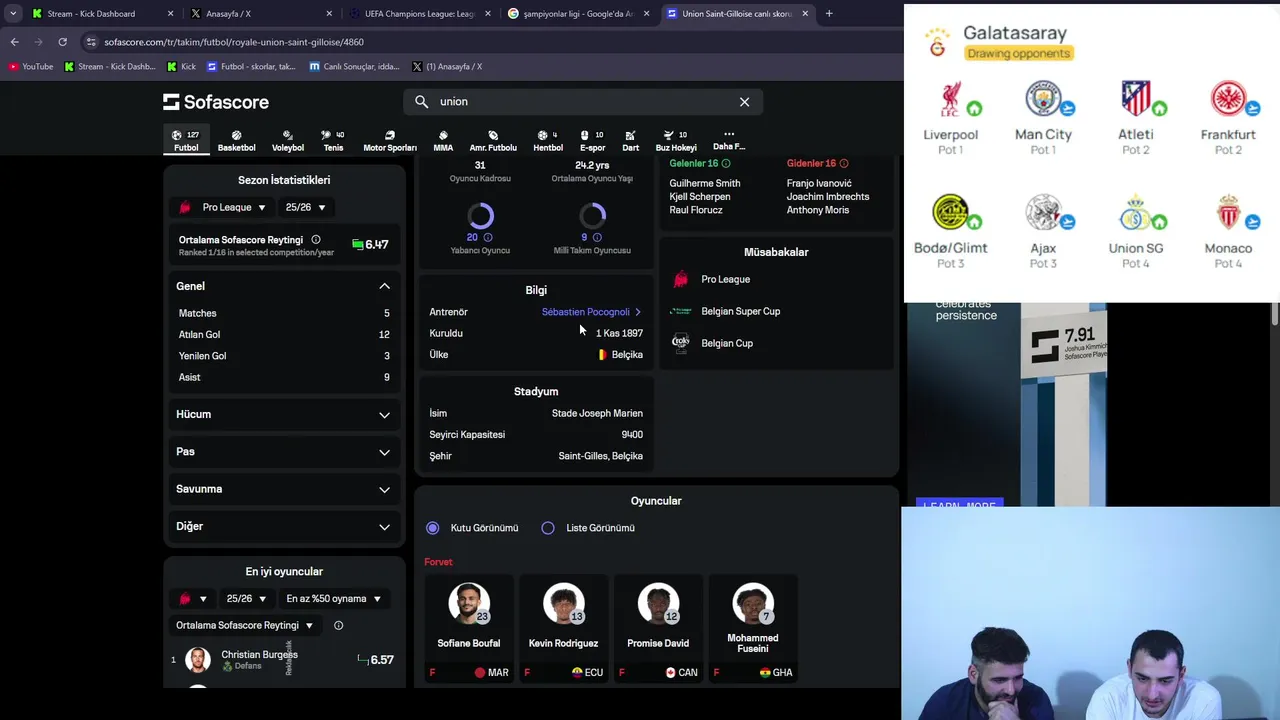Select the E-spor icon
This screenshot has height=720, width=1280.
pyautogui.click(x=592, y=140)
